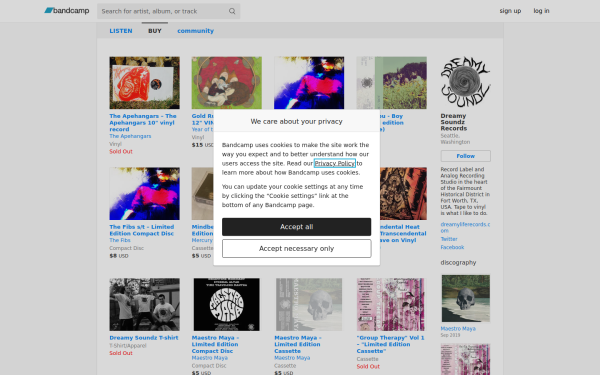
Task: Open Maestro Maya Limited Edition Compact Disc thumbnail
Action: [x=227, y=305]
